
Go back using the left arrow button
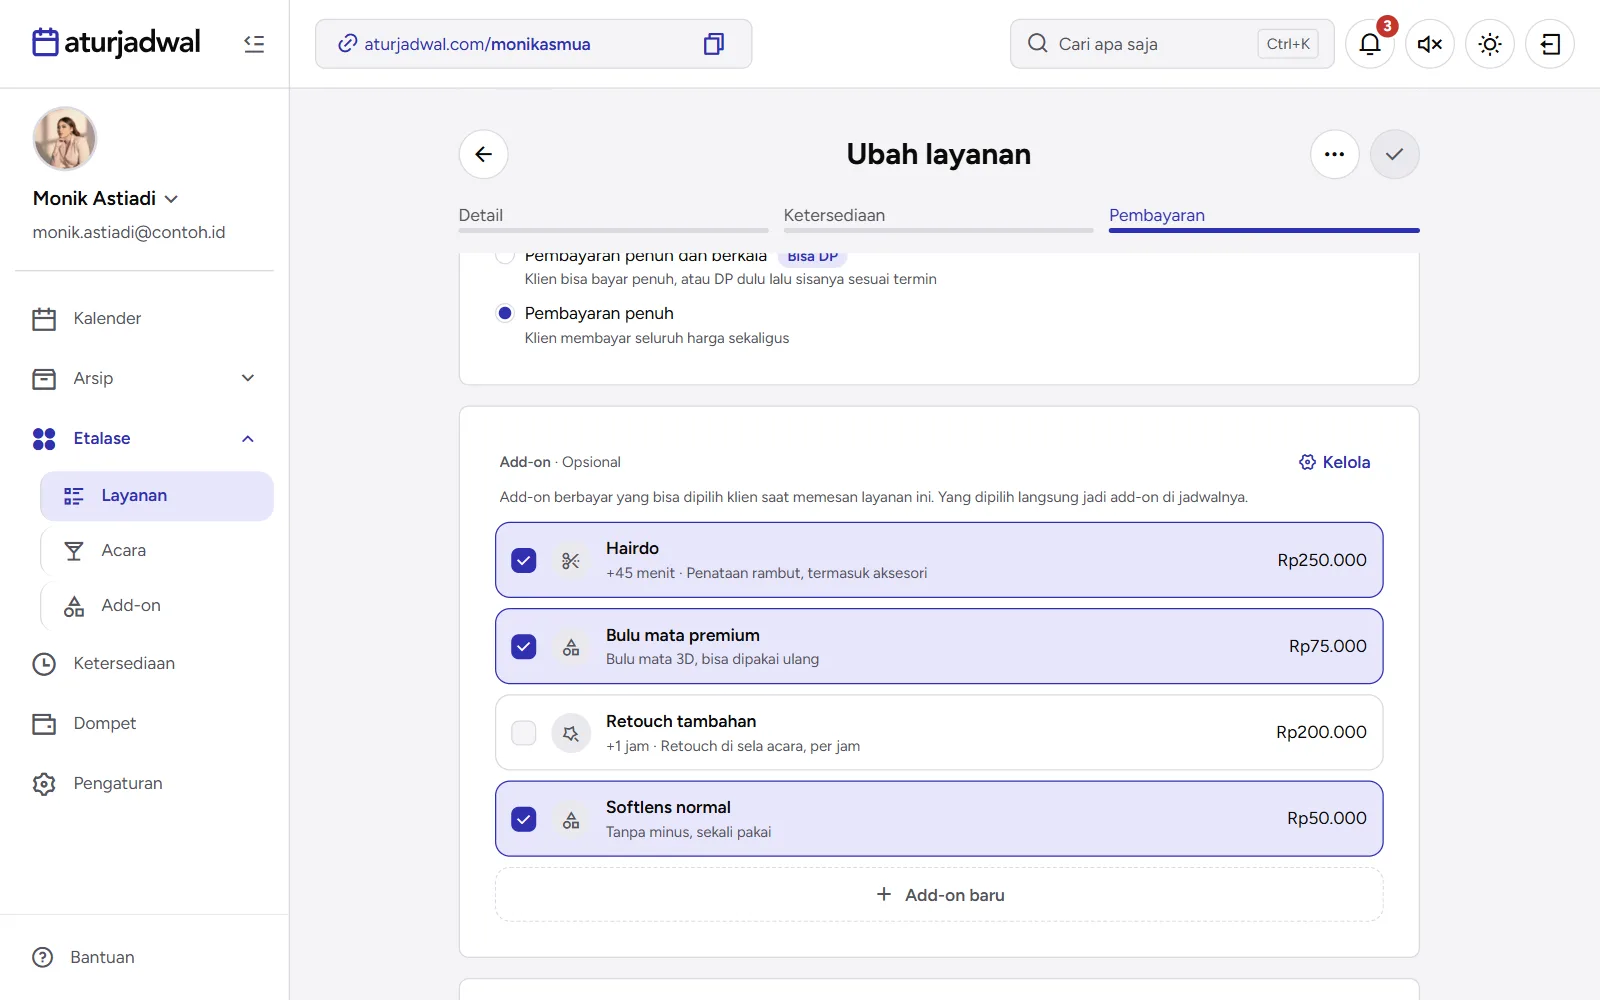pos(484,154)
